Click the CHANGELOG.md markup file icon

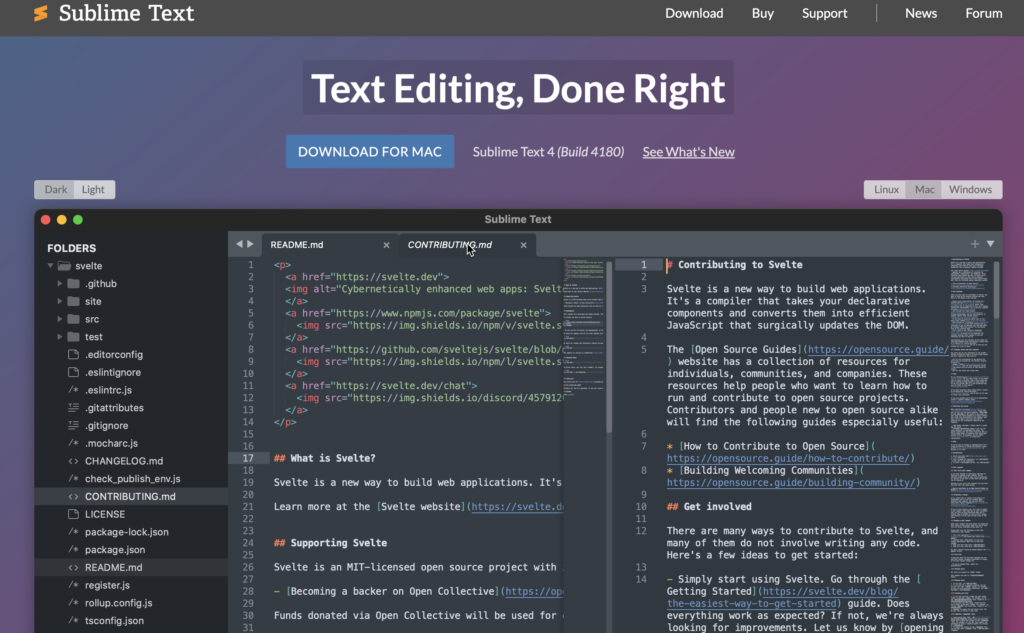pos(73,461)
